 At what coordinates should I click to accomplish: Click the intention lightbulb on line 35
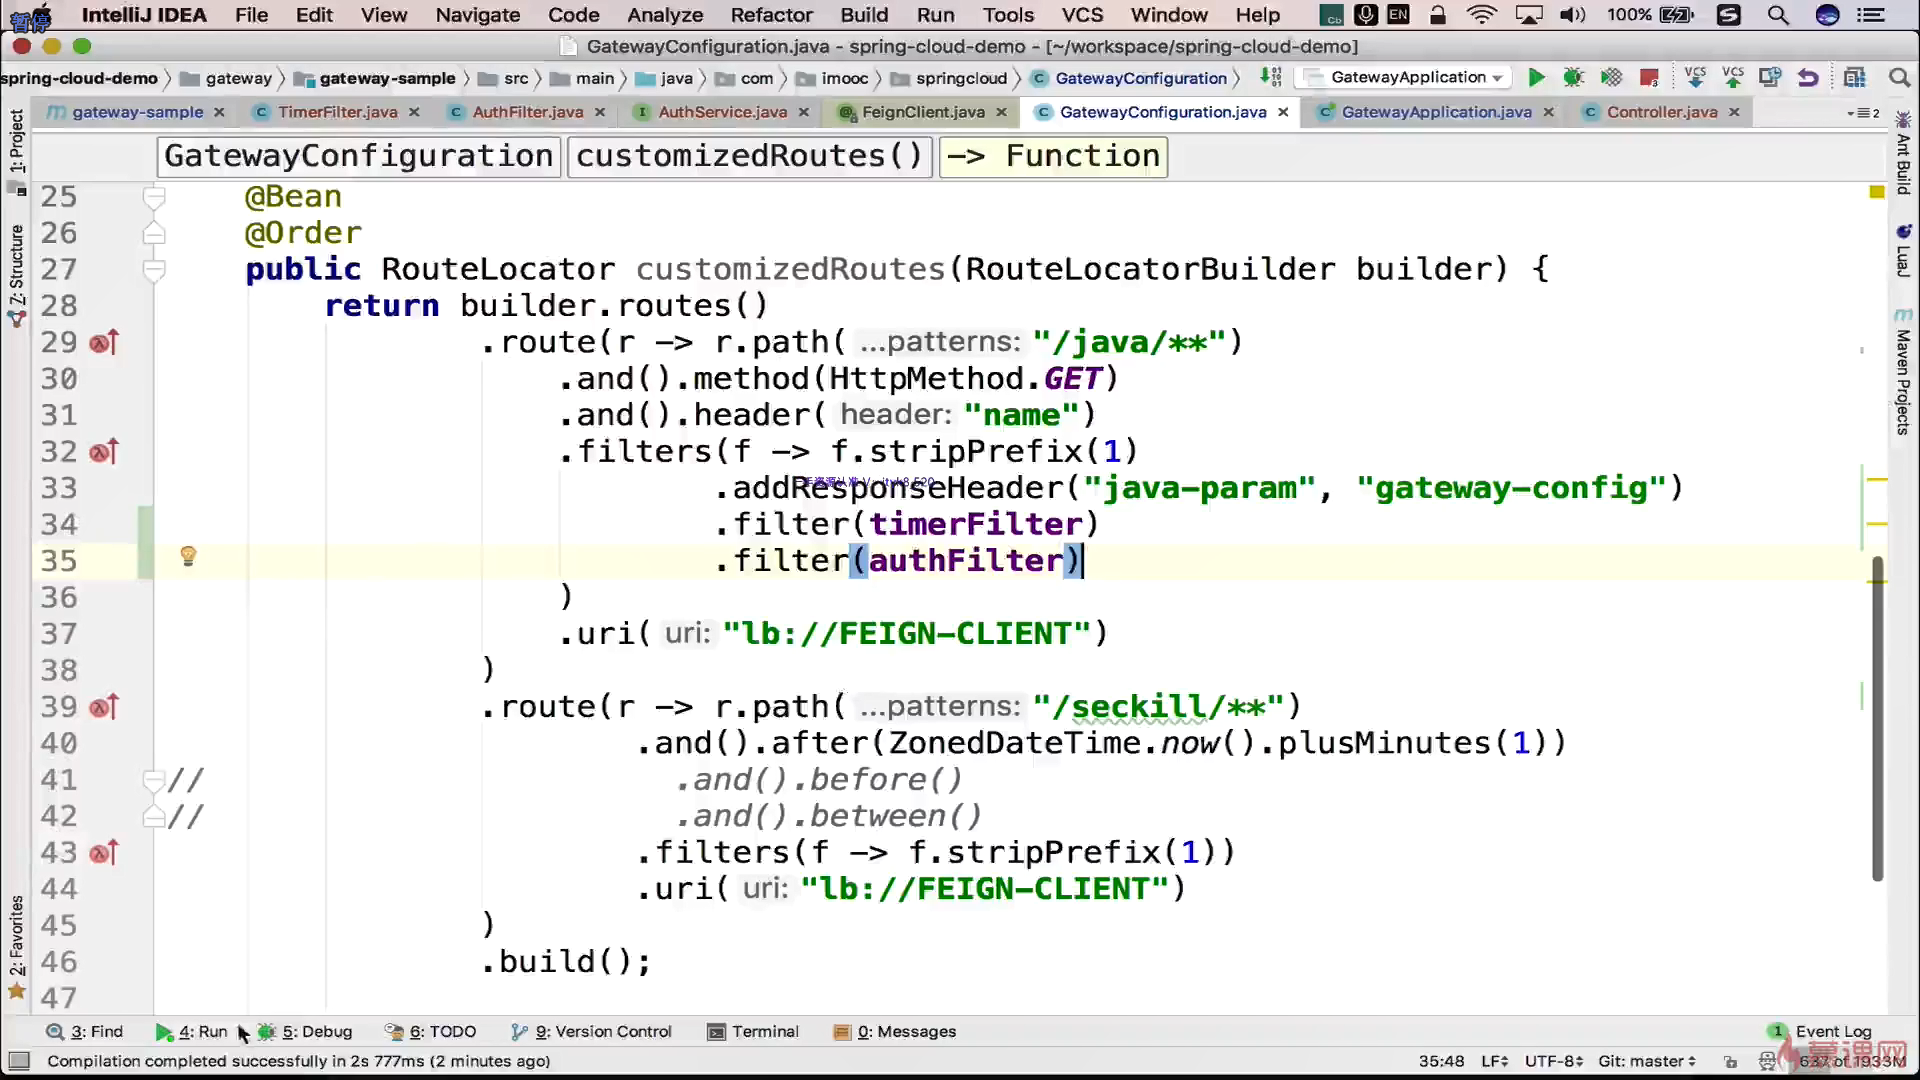point(188,556)
